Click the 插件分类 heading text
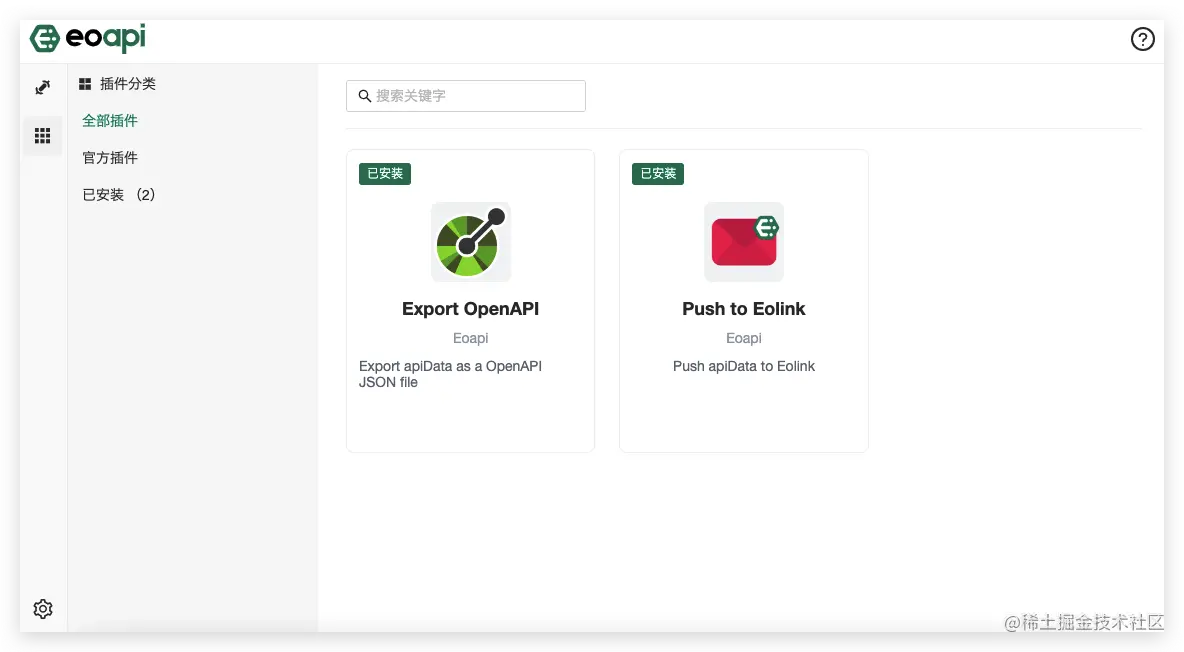This screenshot has height=652, width=1184. [x=128, y=84]
